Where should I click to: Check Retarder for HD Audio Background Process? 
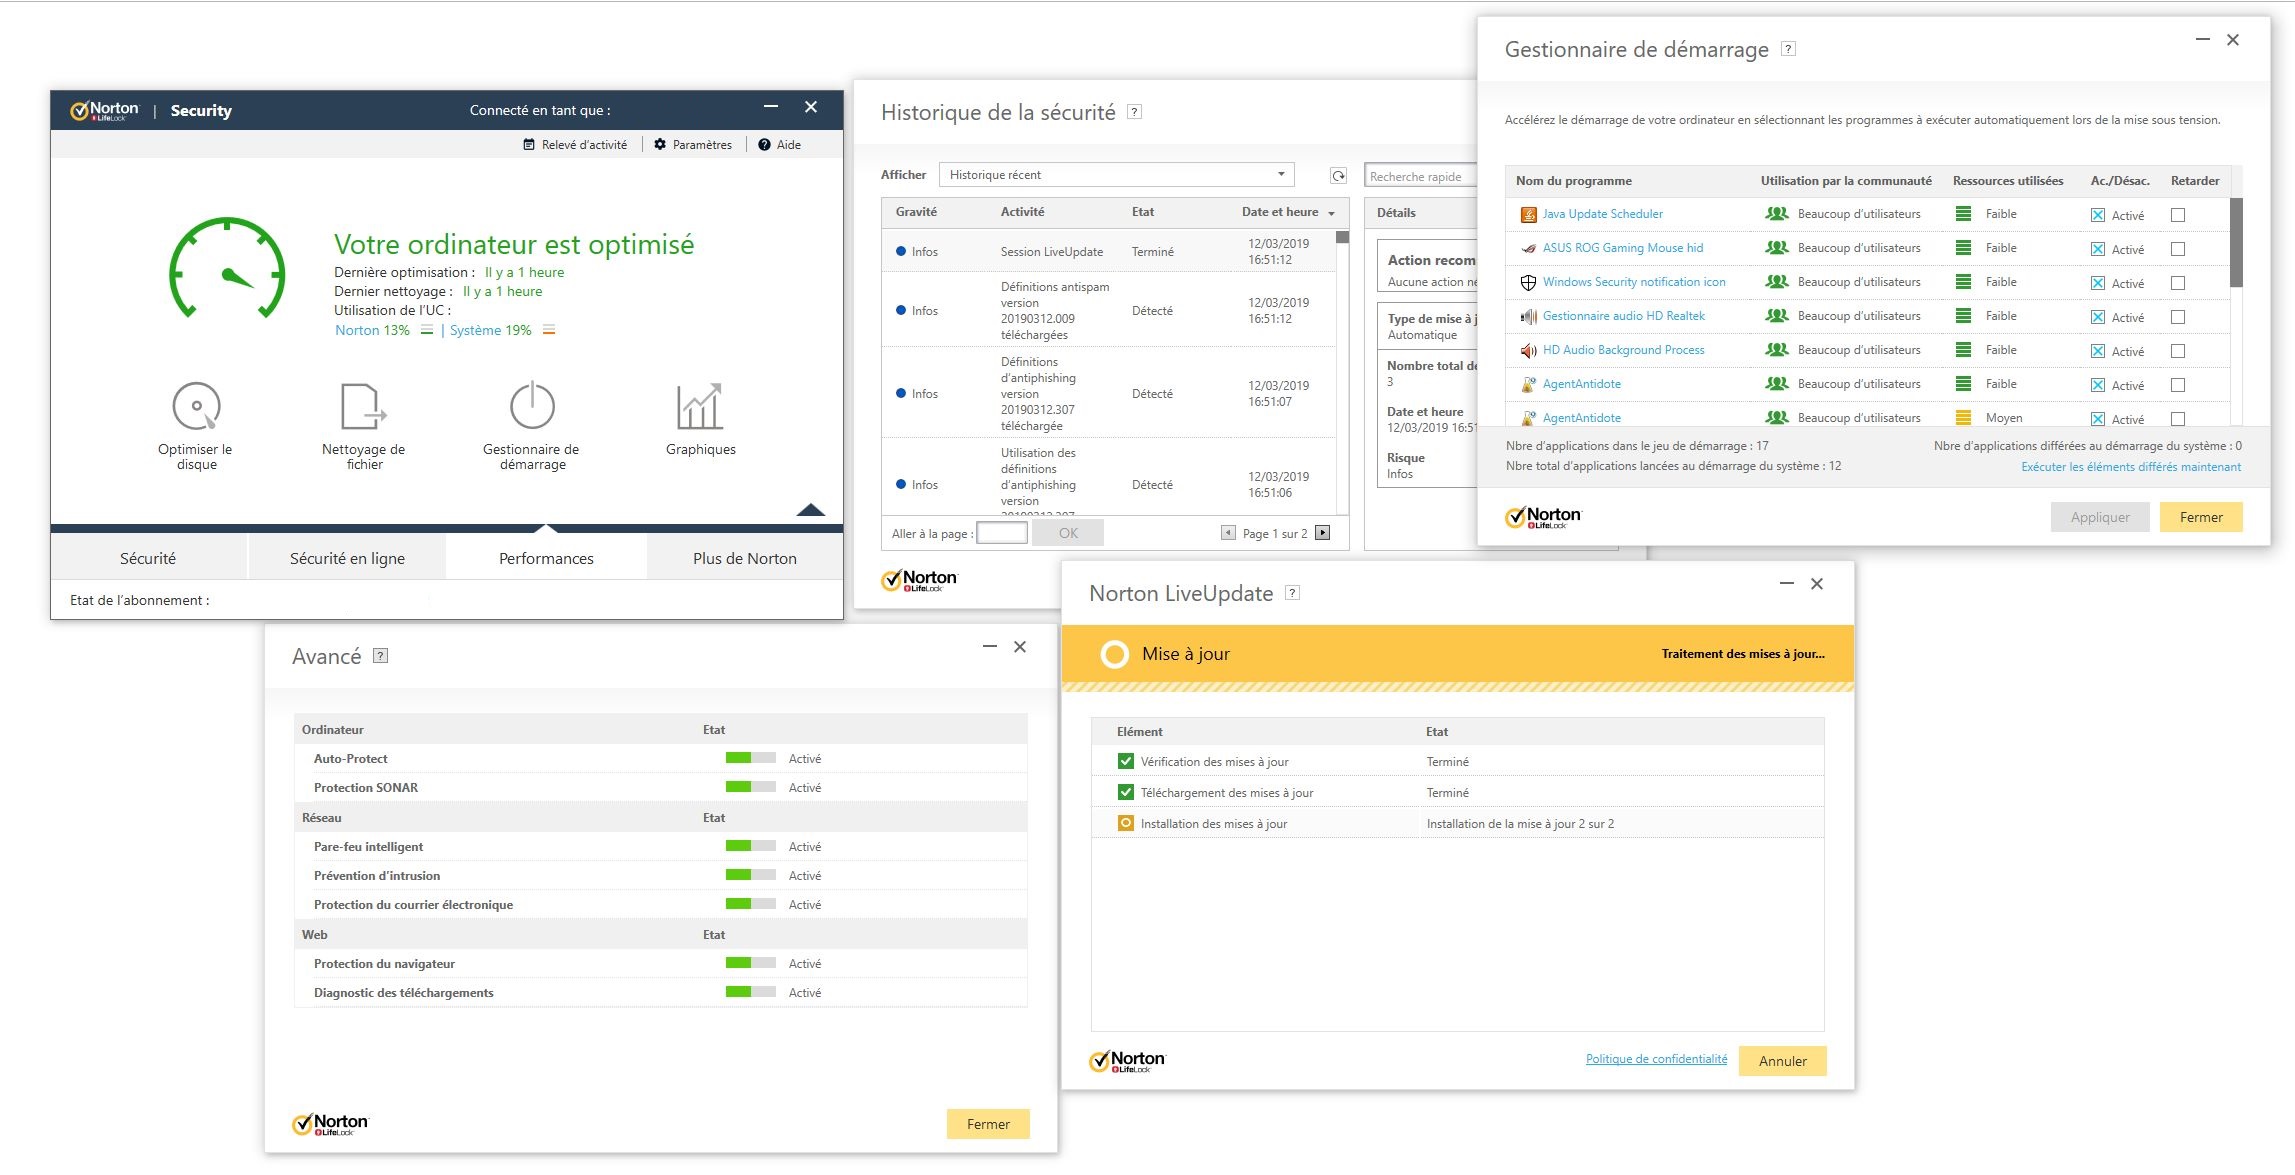(2178, 351)
